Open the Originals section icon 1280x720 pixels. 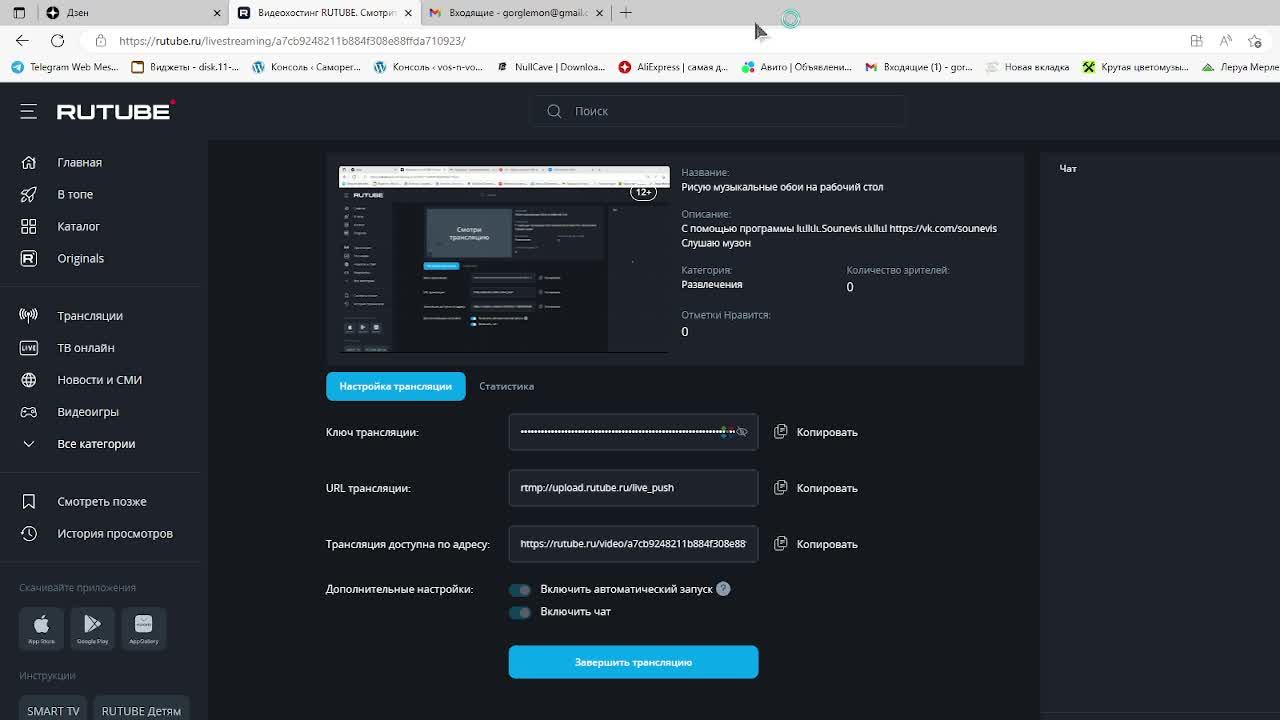[x=29, y=258]
